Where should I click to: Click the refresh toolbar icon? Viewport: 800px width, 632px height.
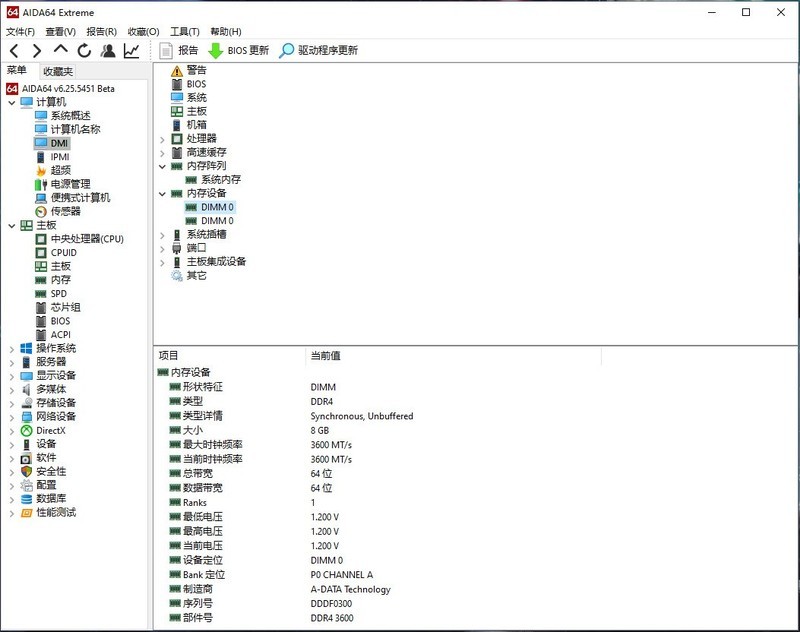(84, 50)
